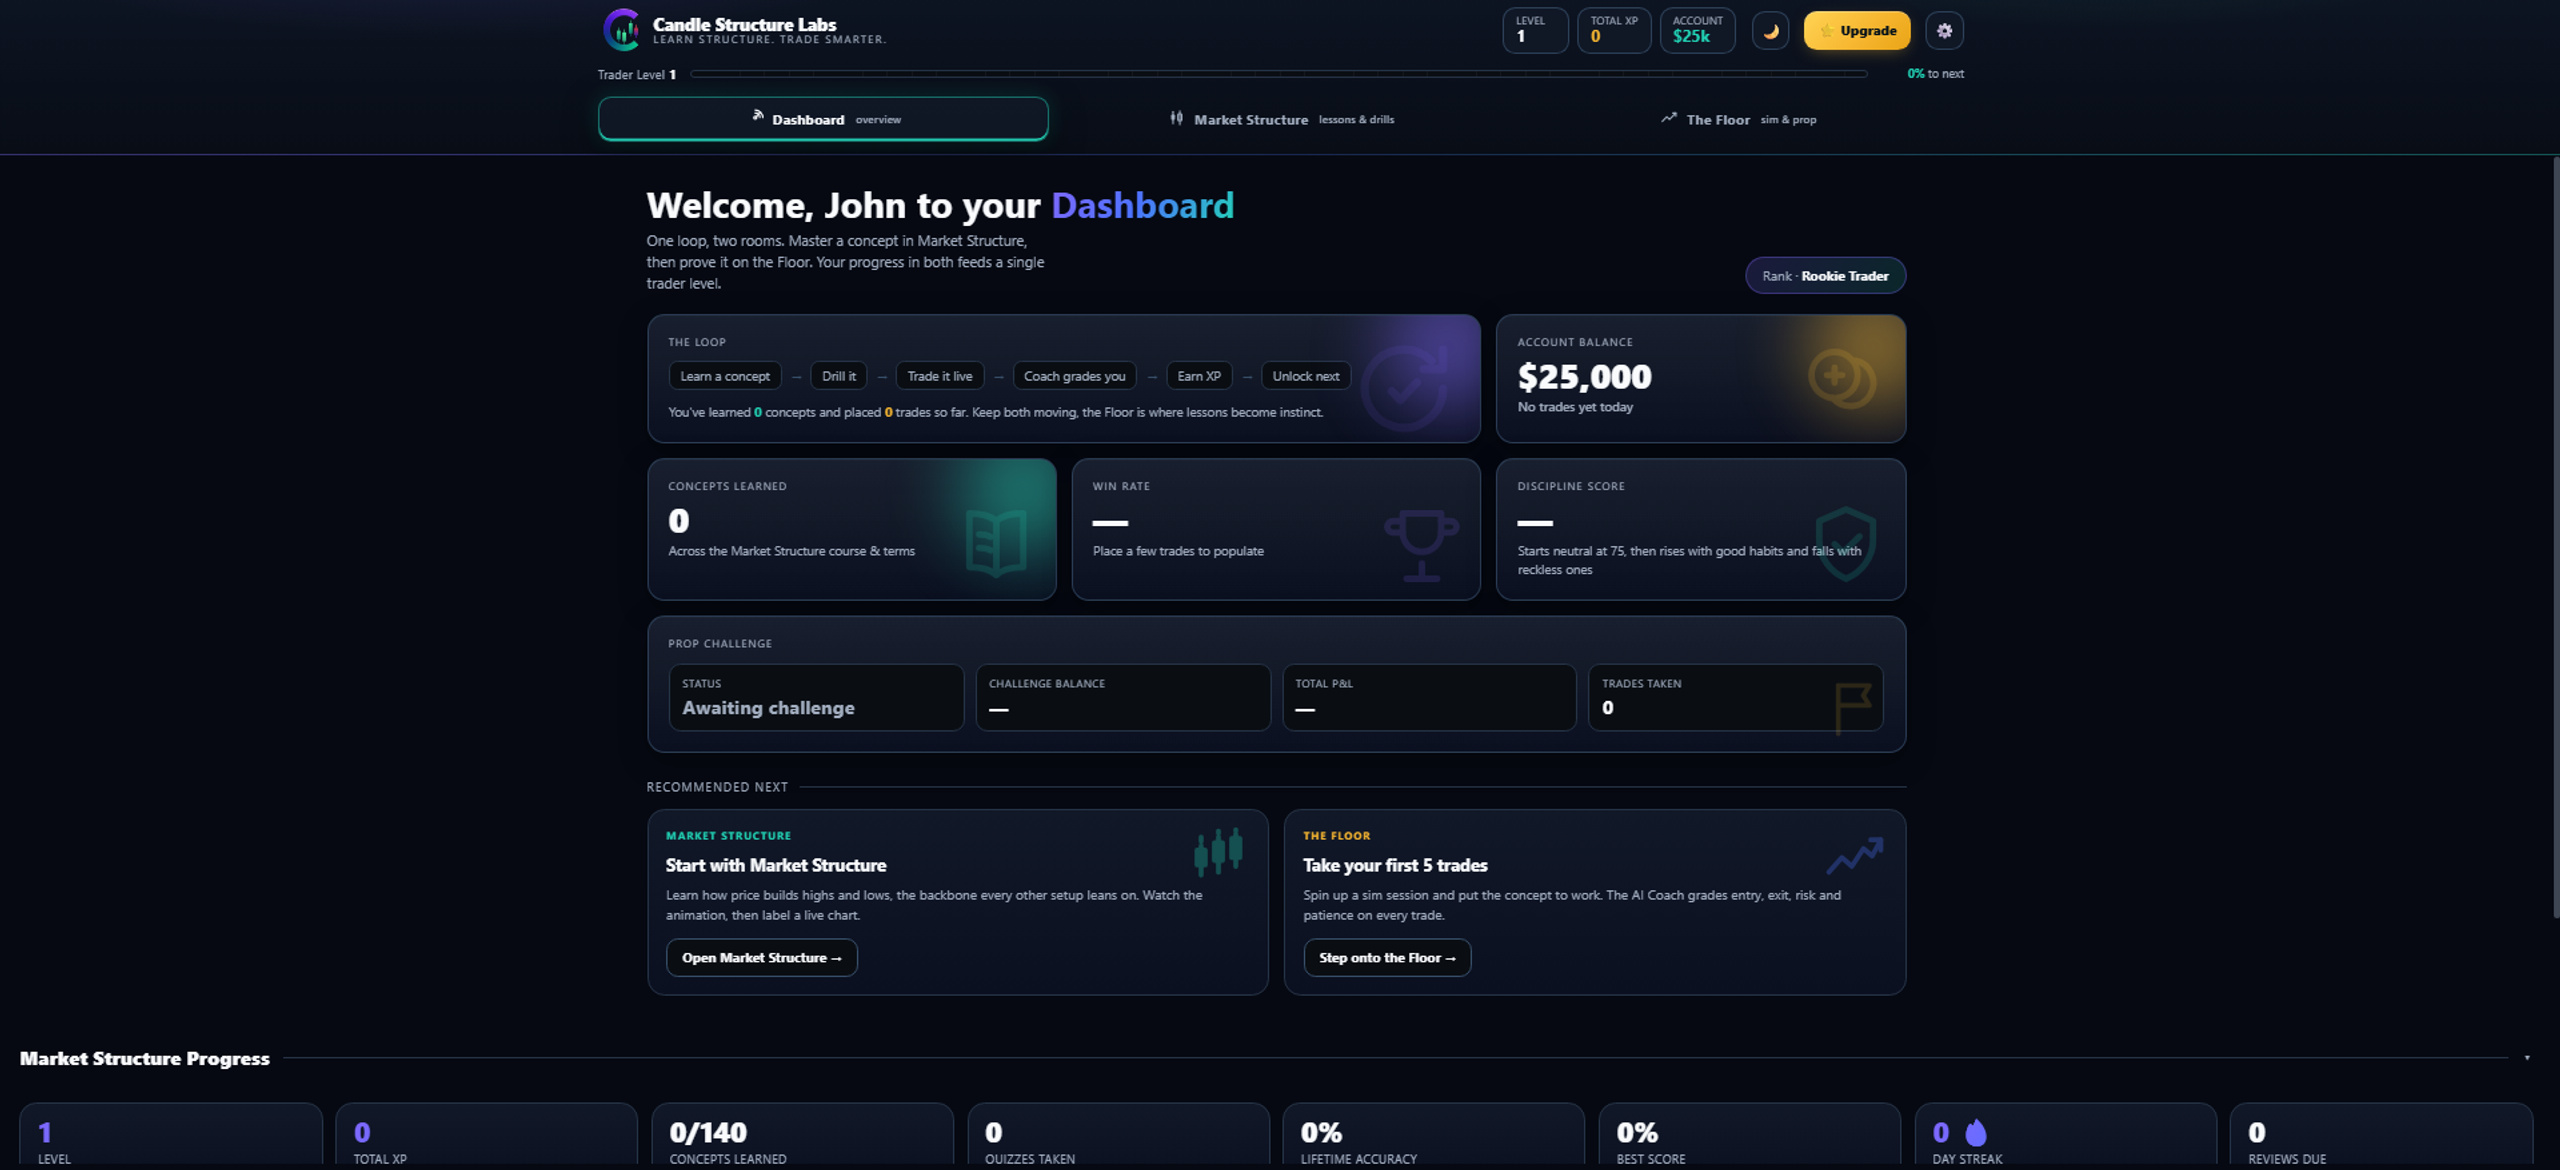The image size is (2560, 1170).
Task: Switch to the Dashboard overview tab
Action: (823, 119)
